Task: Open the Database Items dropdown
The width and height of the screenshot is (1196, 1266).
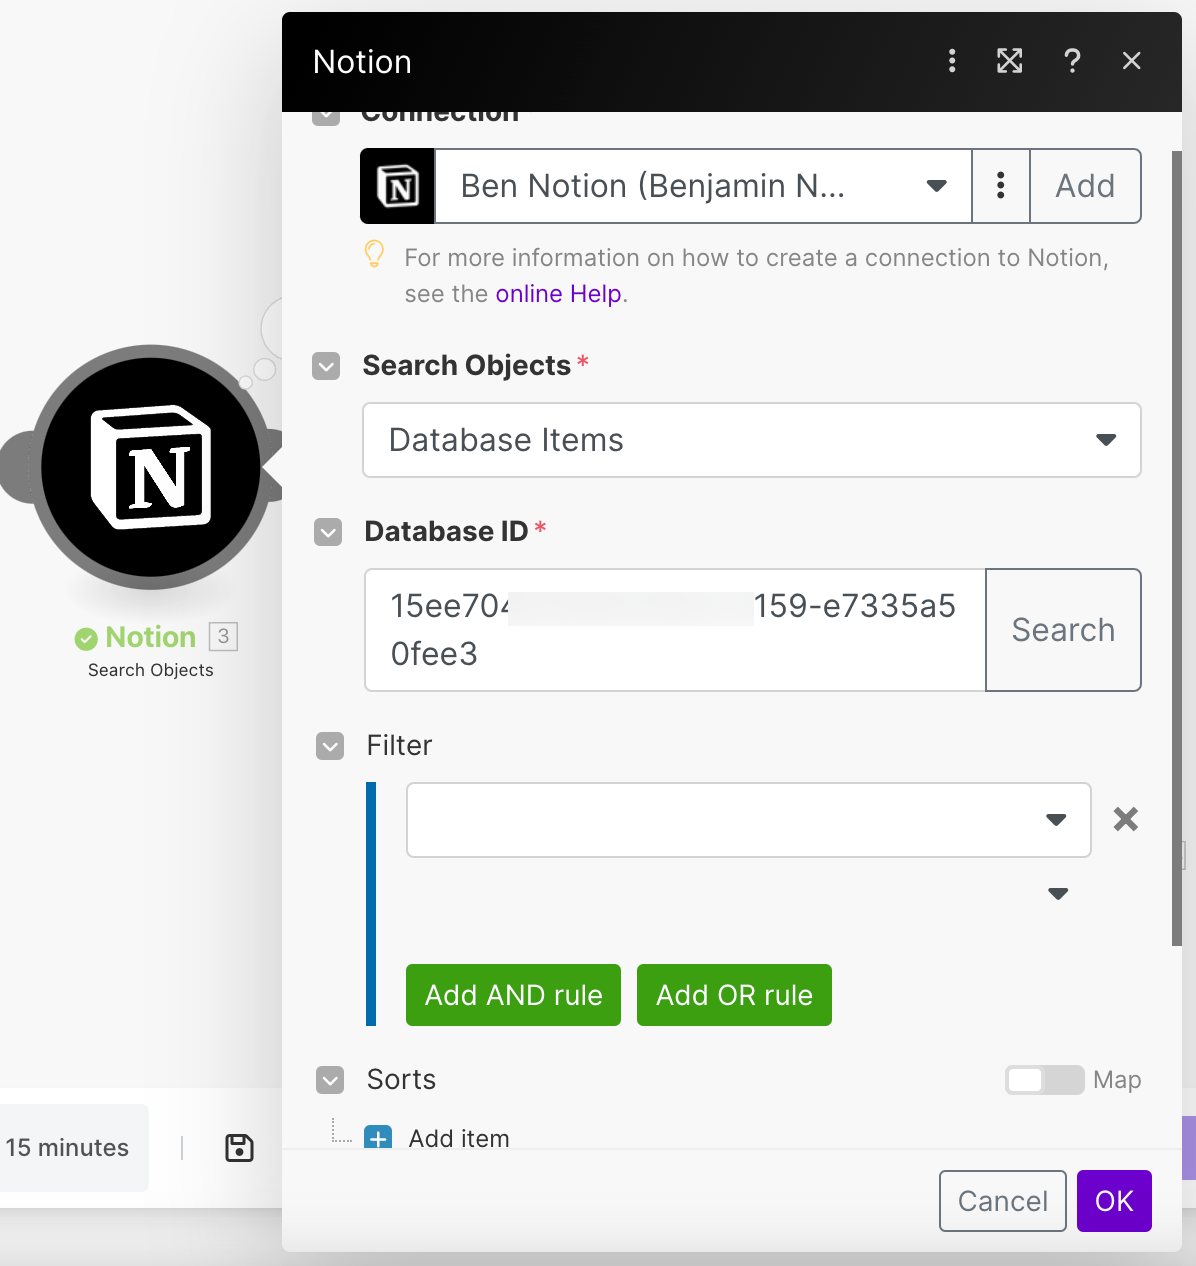Action: (752, 440)
